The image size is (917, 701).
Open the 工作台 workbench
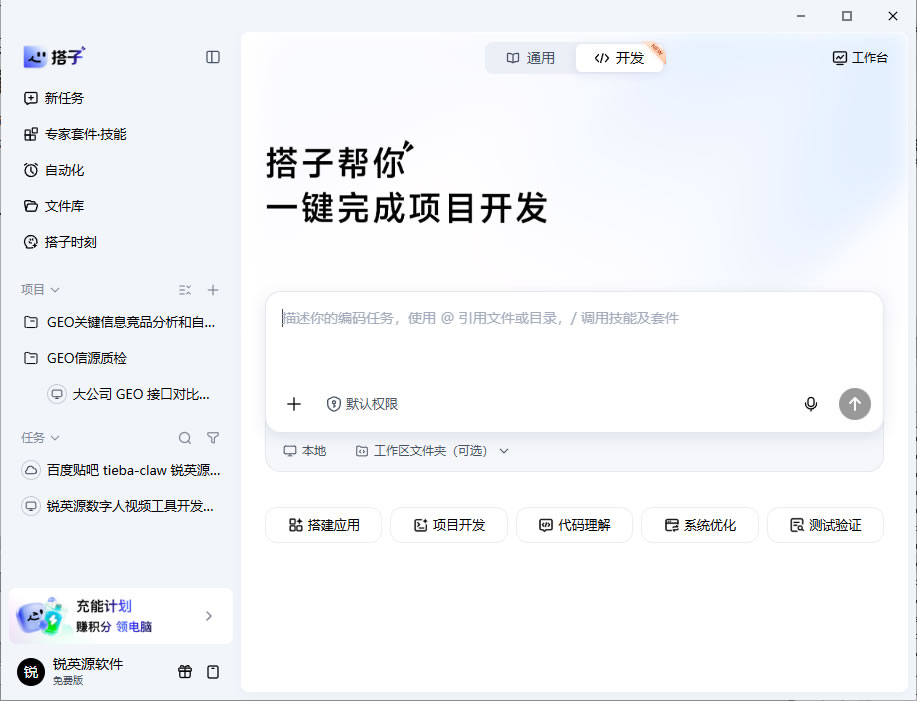860,58
